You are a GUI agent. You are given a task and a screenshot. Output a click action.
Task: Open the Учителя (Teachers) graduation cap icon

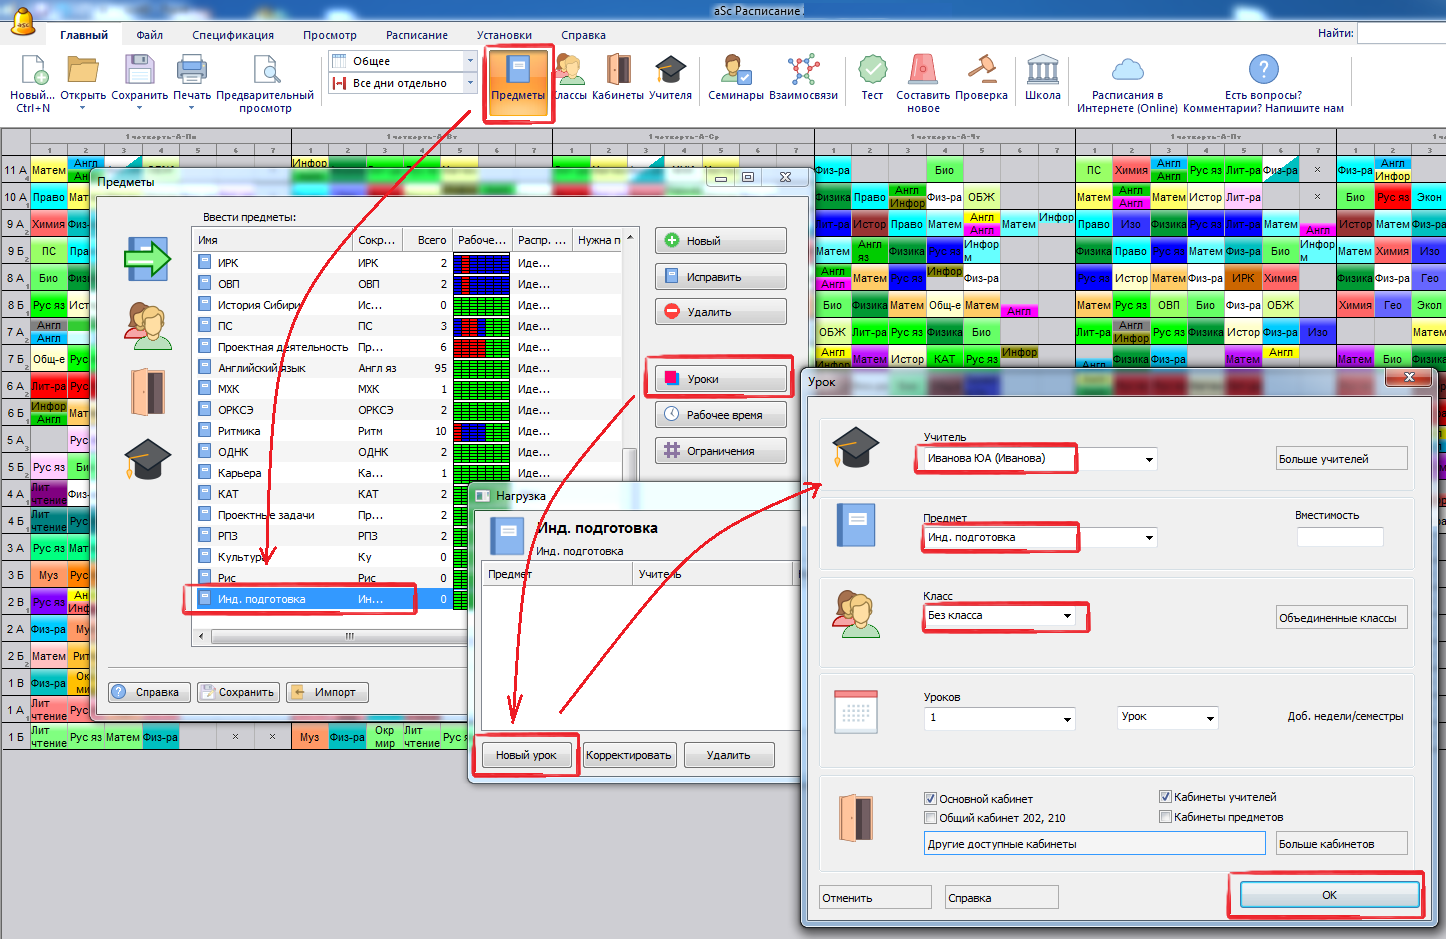tap(670, 77)
